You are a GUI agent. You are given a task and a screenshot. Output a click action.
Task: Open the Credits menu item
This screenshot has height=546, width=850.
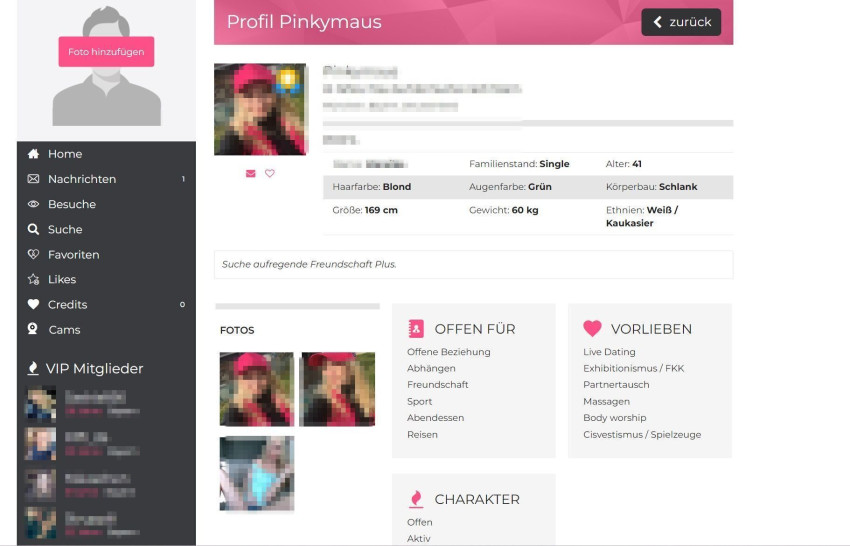(x=67, y=304)
